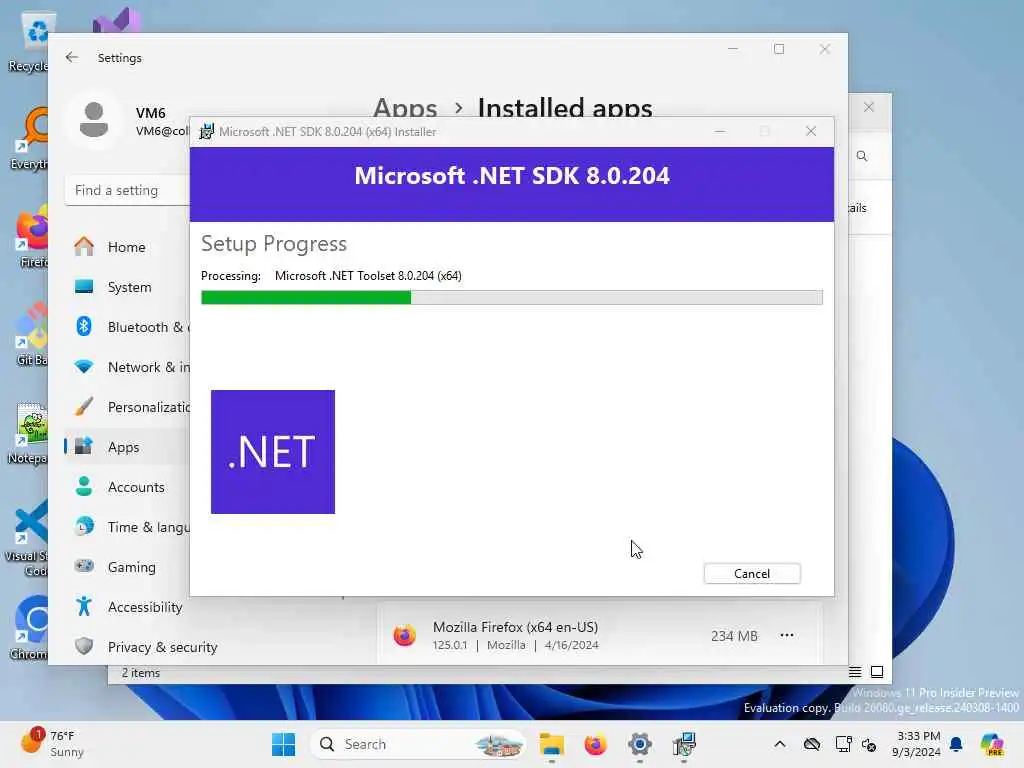Click the network volume tray icon
The height and width of the screenshot is (768, 1024).
(x=869, y=744)
